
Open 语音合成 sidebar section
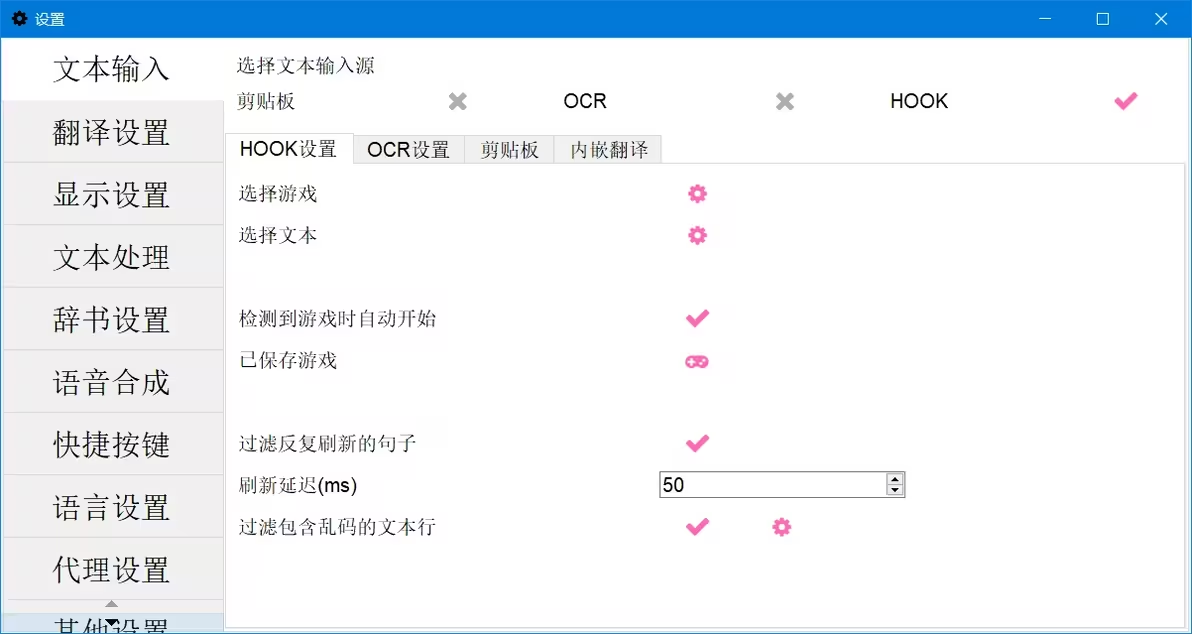click(x=112, y=382)
